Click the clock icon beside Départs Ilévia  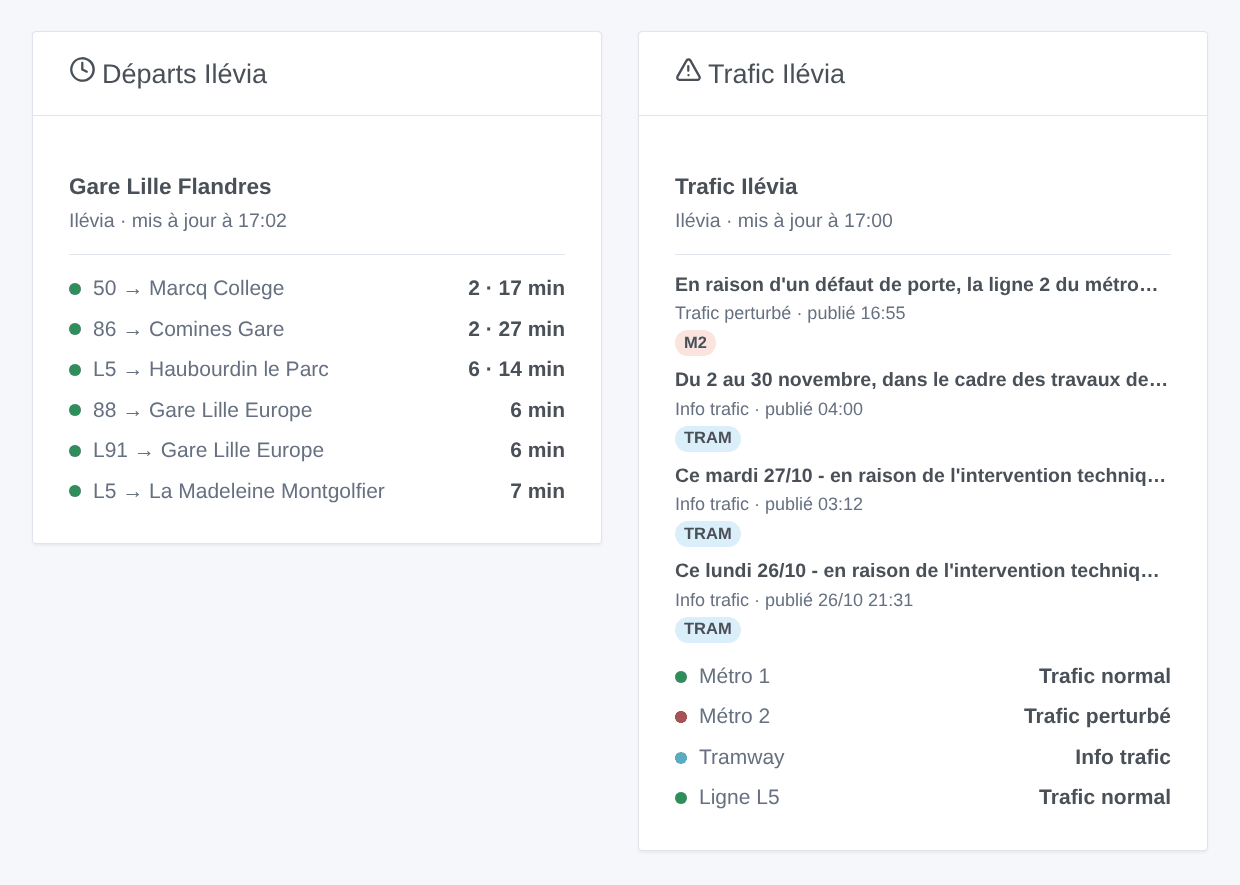82,70
